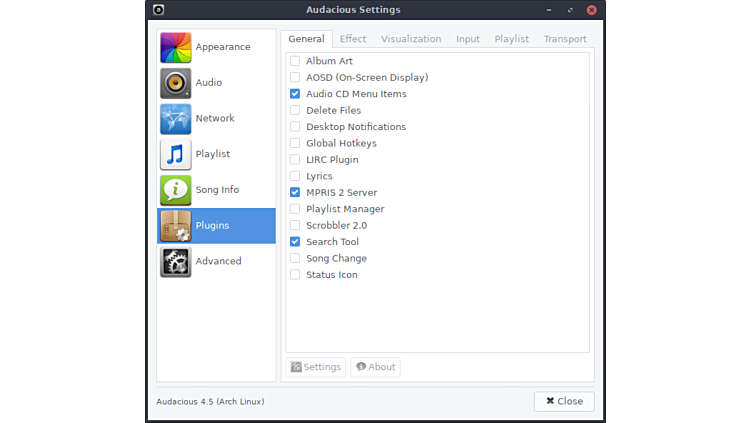
Task: Open the Transport tab
Action: point(565,39)
